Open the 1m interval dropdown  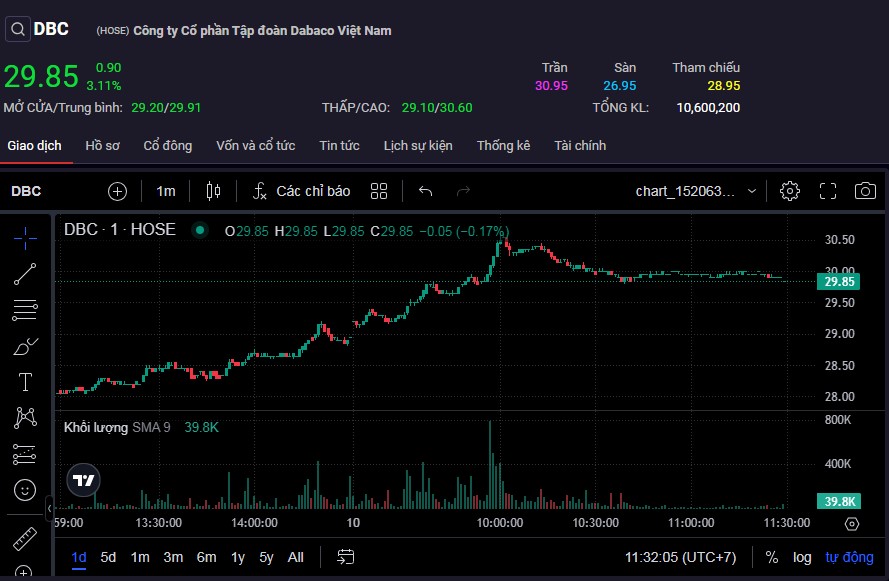point(166,191)
